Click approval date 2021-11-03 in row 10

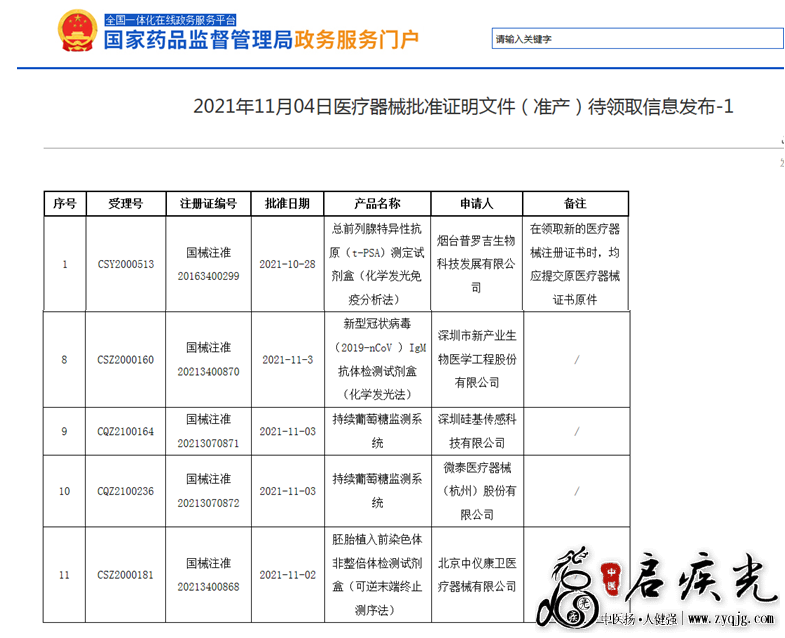coord(288,491)
